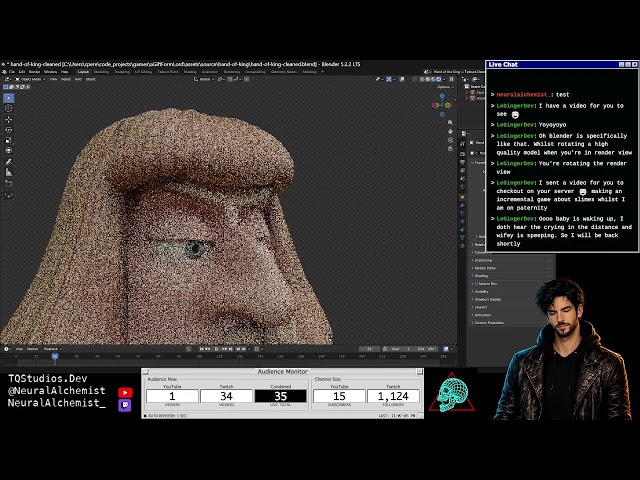Switch to solid viewport shading
Screen dimensions: 640x480
point(427,79)
